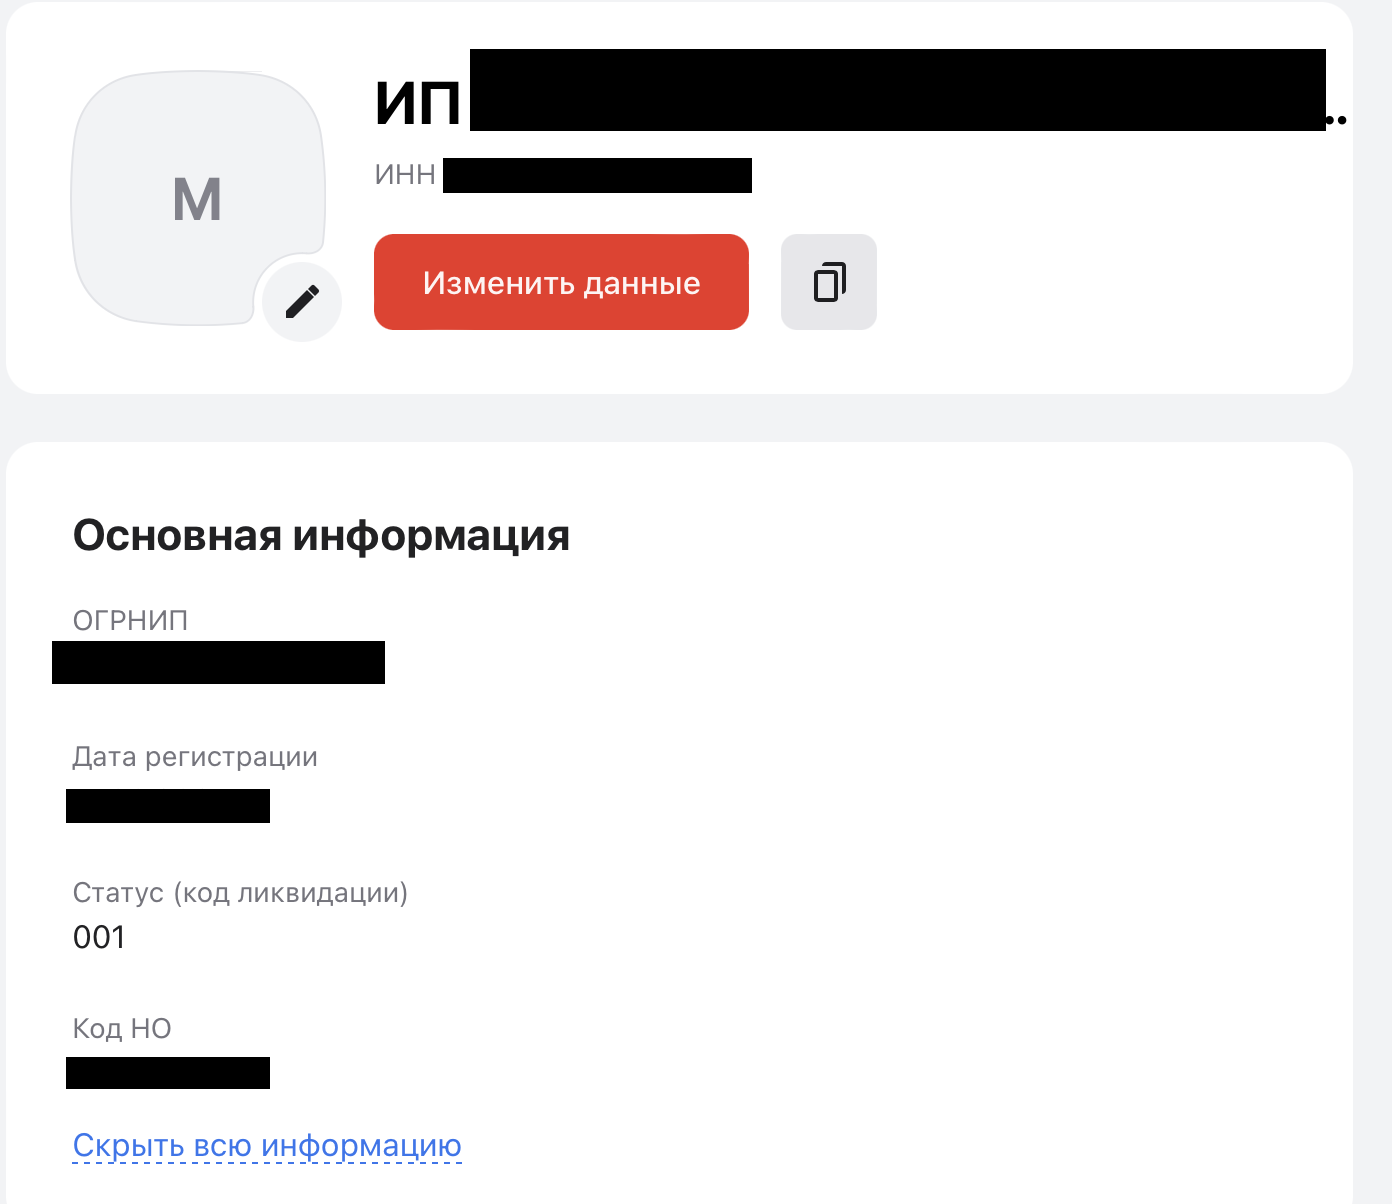Click the ИП prefix in profile title
The image size is (1392, 1204).
418,102
